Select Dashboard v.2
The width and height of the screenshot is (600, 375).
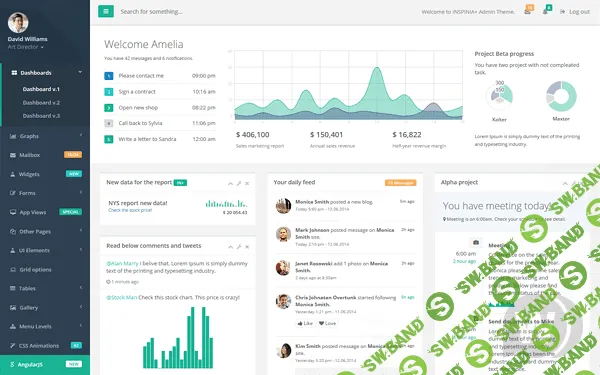pyautogui.click(x=41, y=103)
